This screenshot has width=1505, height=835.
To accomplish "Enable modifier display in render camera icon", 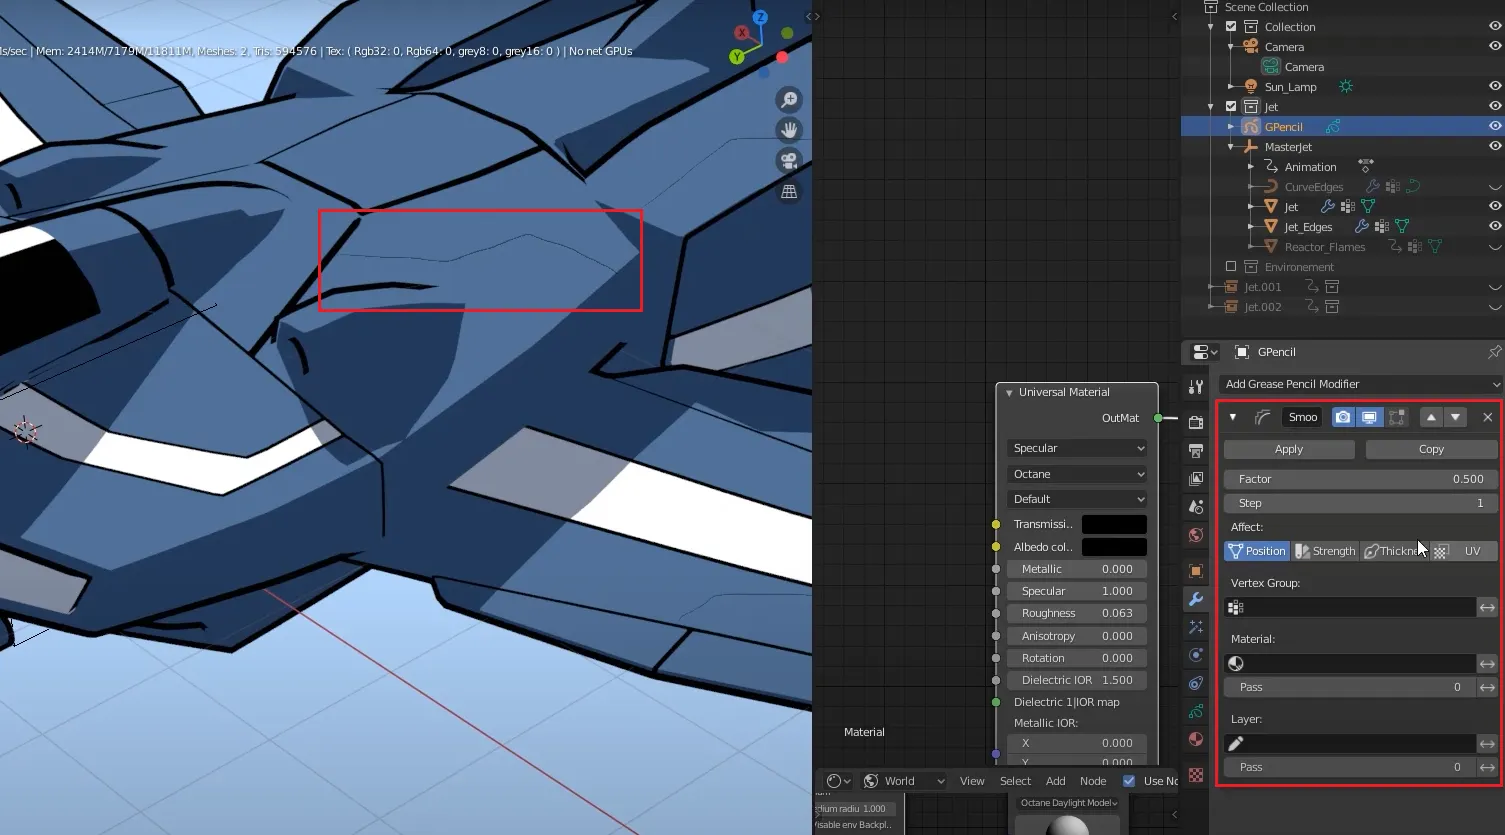I will point(1343,417).
